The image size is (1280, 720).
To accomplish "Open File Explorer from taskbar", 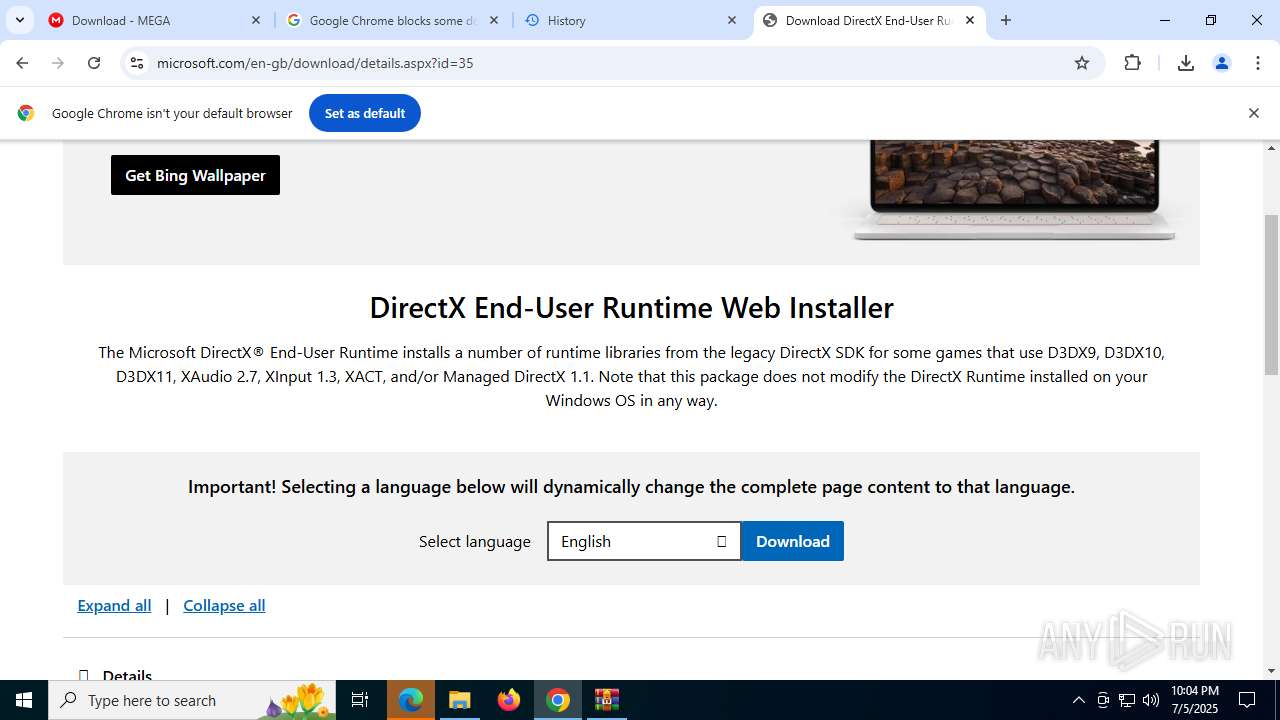I will (x=459, y=700).
